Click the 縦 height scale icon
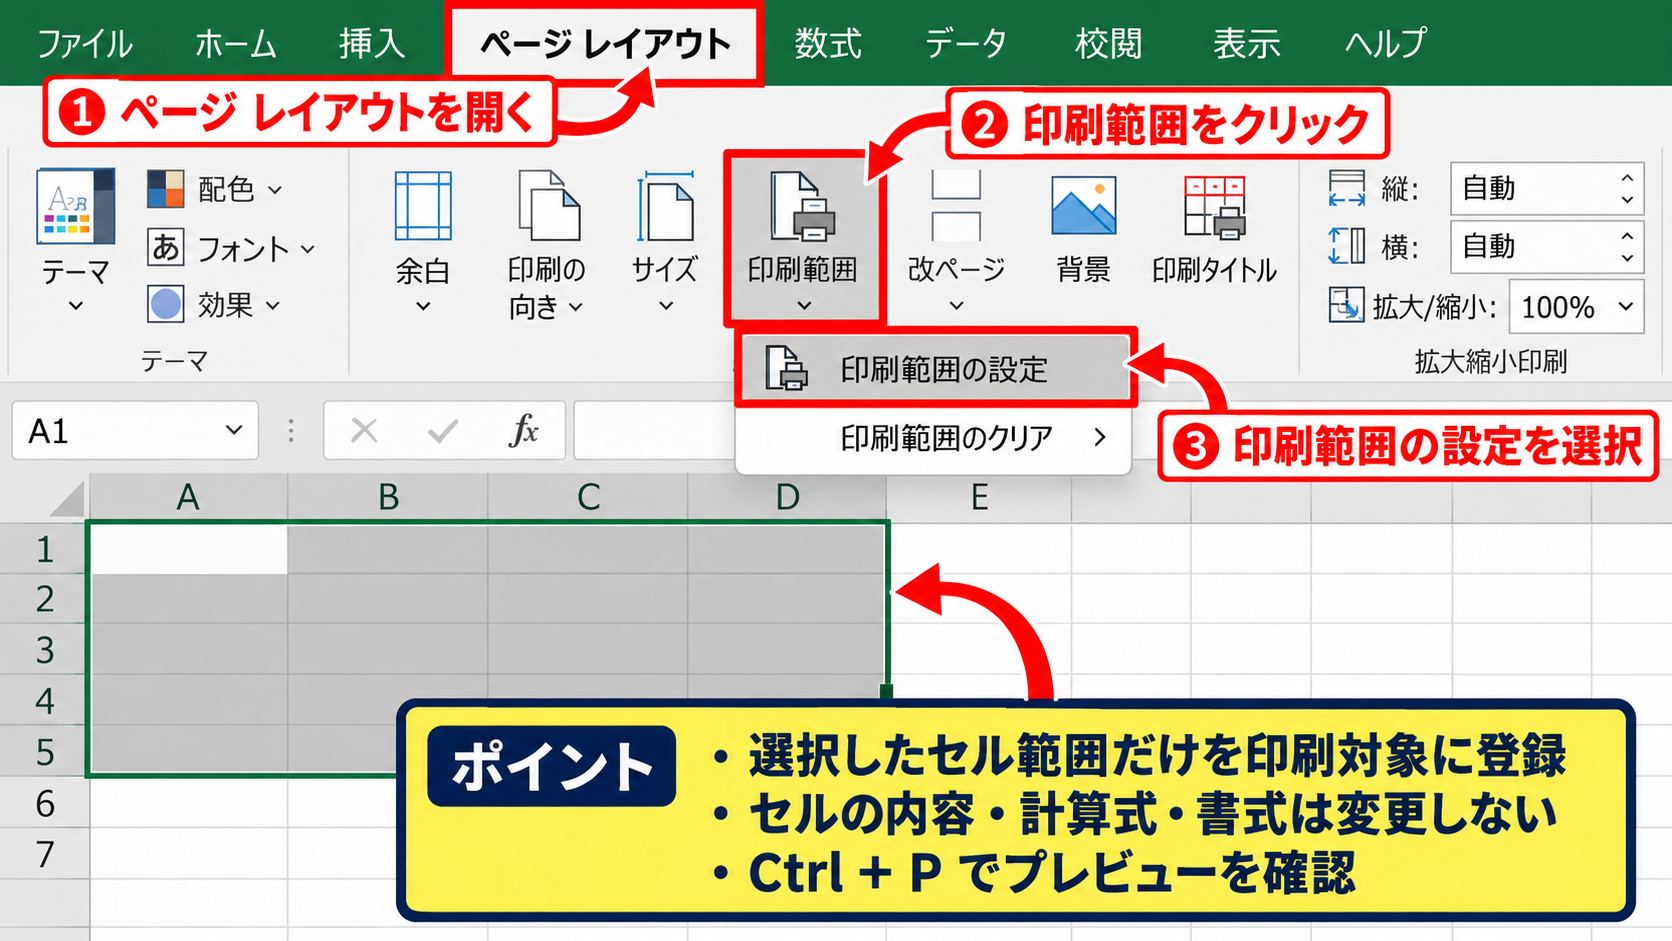1672x941 pixels. 1346,188
